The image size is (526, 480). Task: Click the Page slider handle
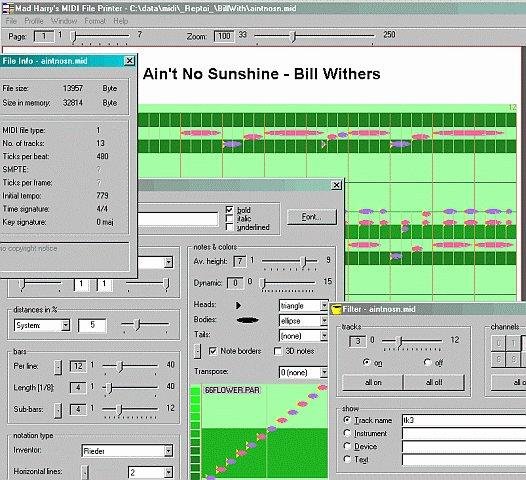coord(74,36)
